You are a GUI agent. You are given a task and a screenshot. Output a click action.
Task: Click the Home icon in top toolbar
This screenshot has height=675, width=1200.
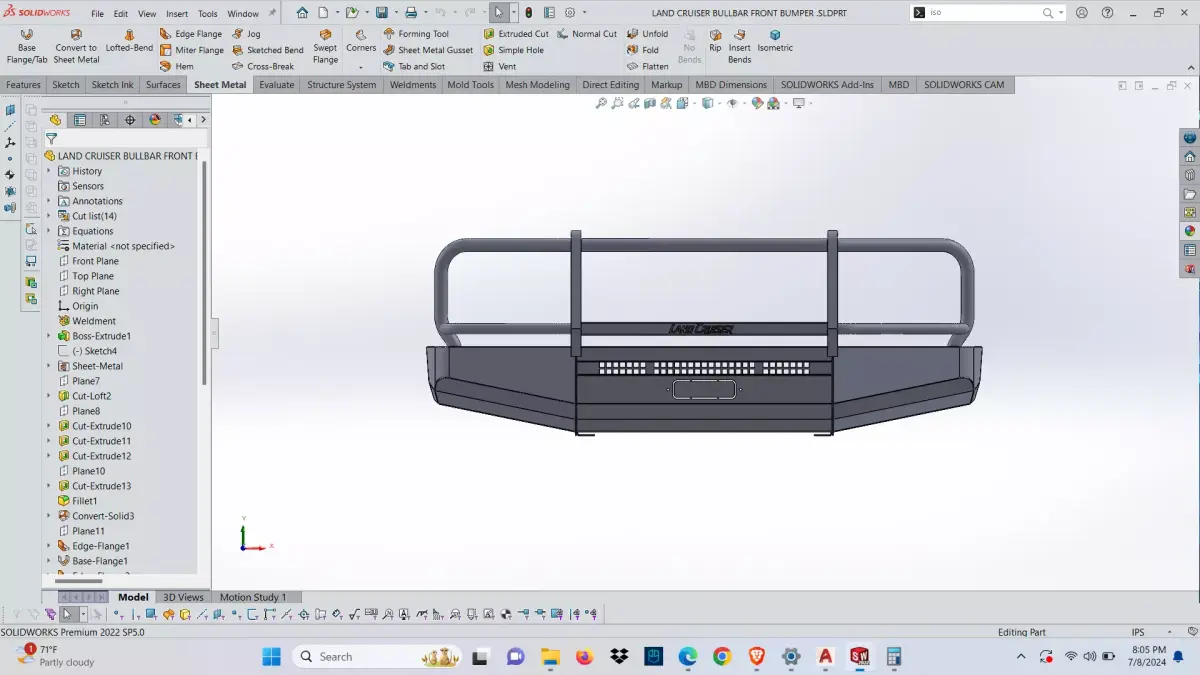coord(302,13)
